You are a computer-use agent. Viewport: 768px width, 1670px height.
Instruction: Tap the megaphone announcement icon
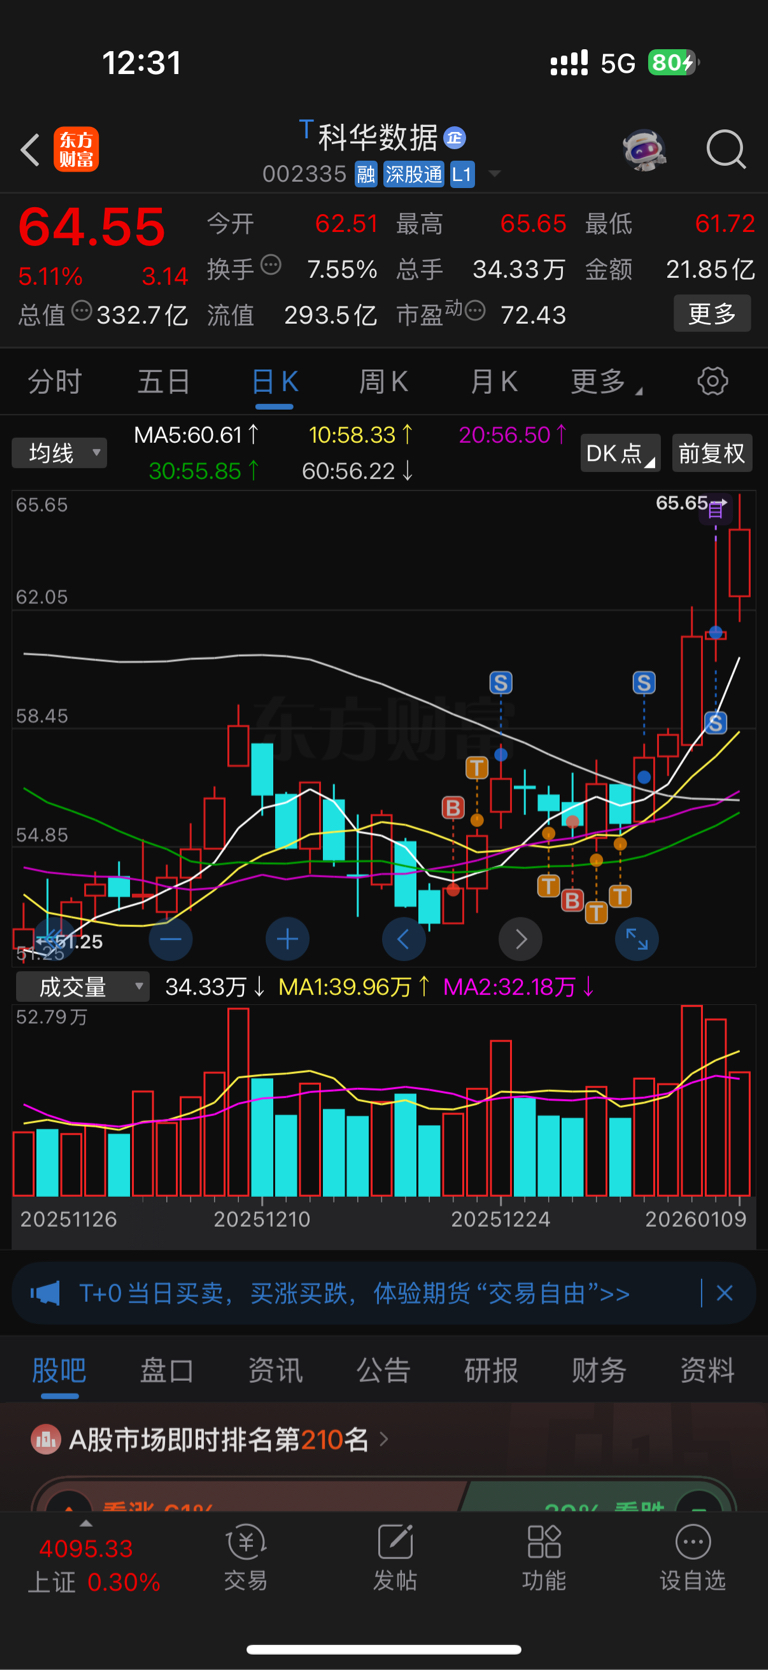pos(45,1293)
